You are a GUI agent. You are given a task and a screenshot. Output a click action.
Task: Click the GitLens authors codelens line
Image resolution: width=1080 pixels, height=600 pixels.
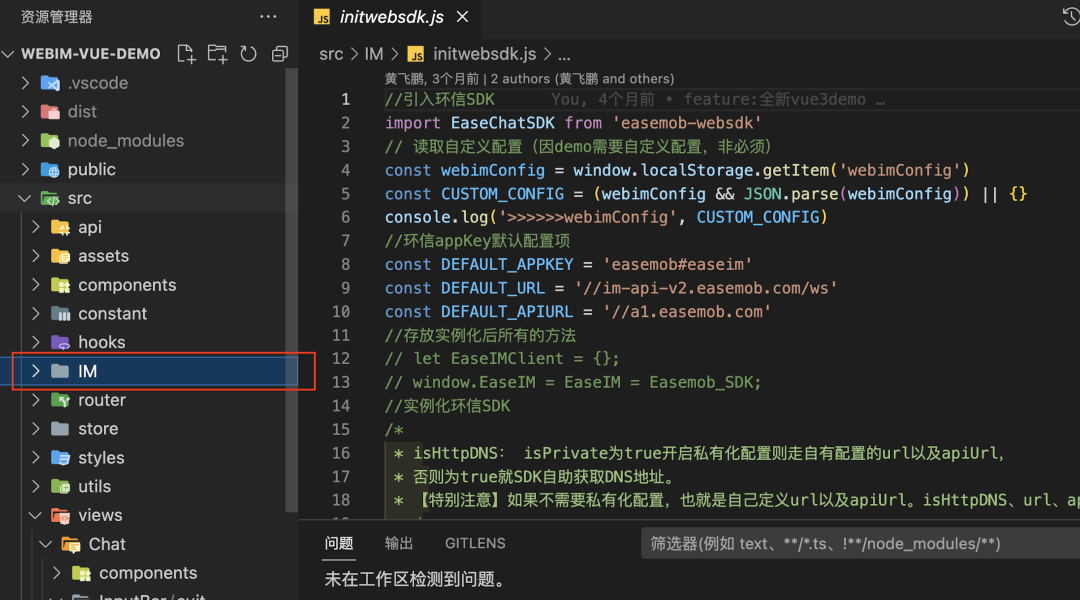[x=529, y=79]
